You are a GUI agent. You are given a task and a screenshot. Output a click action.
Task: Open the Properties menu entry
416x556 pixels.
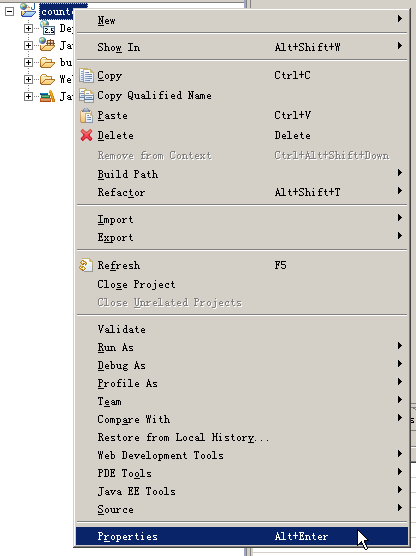[242, 536]
